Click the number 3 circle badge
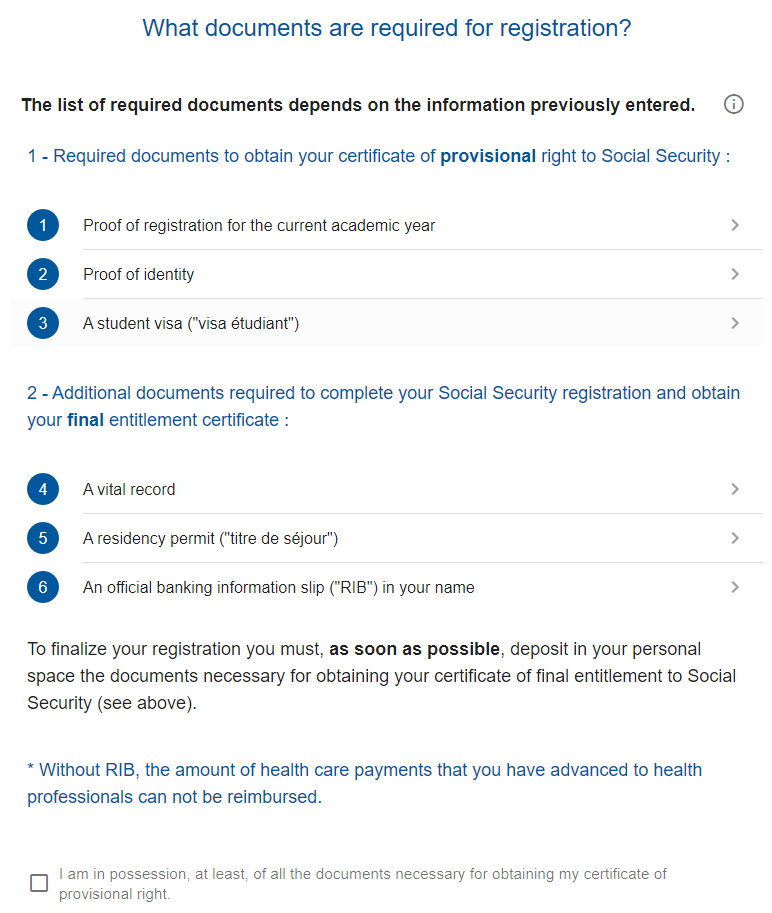 click(43, 323)
